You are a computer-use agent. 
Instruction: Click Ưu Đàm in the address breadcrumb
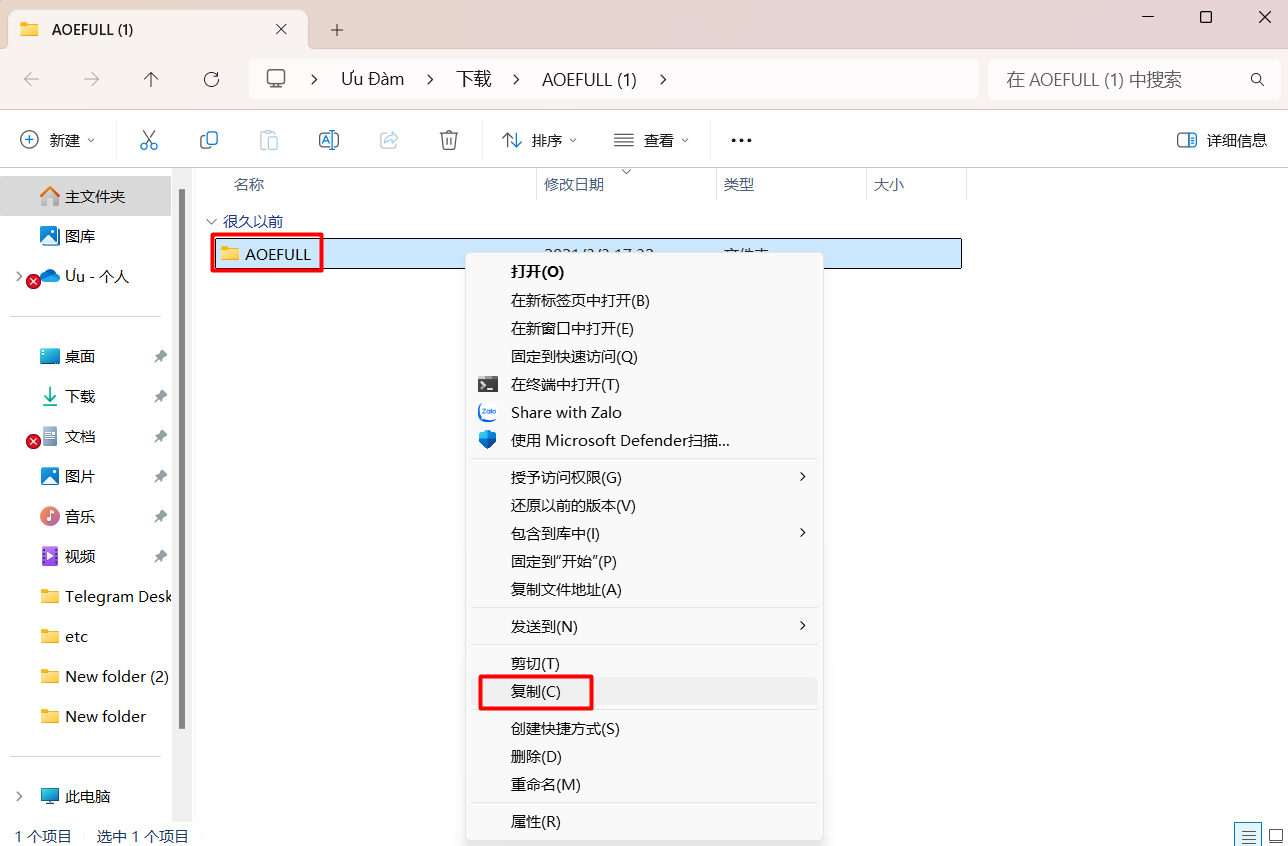pos(373,79)
